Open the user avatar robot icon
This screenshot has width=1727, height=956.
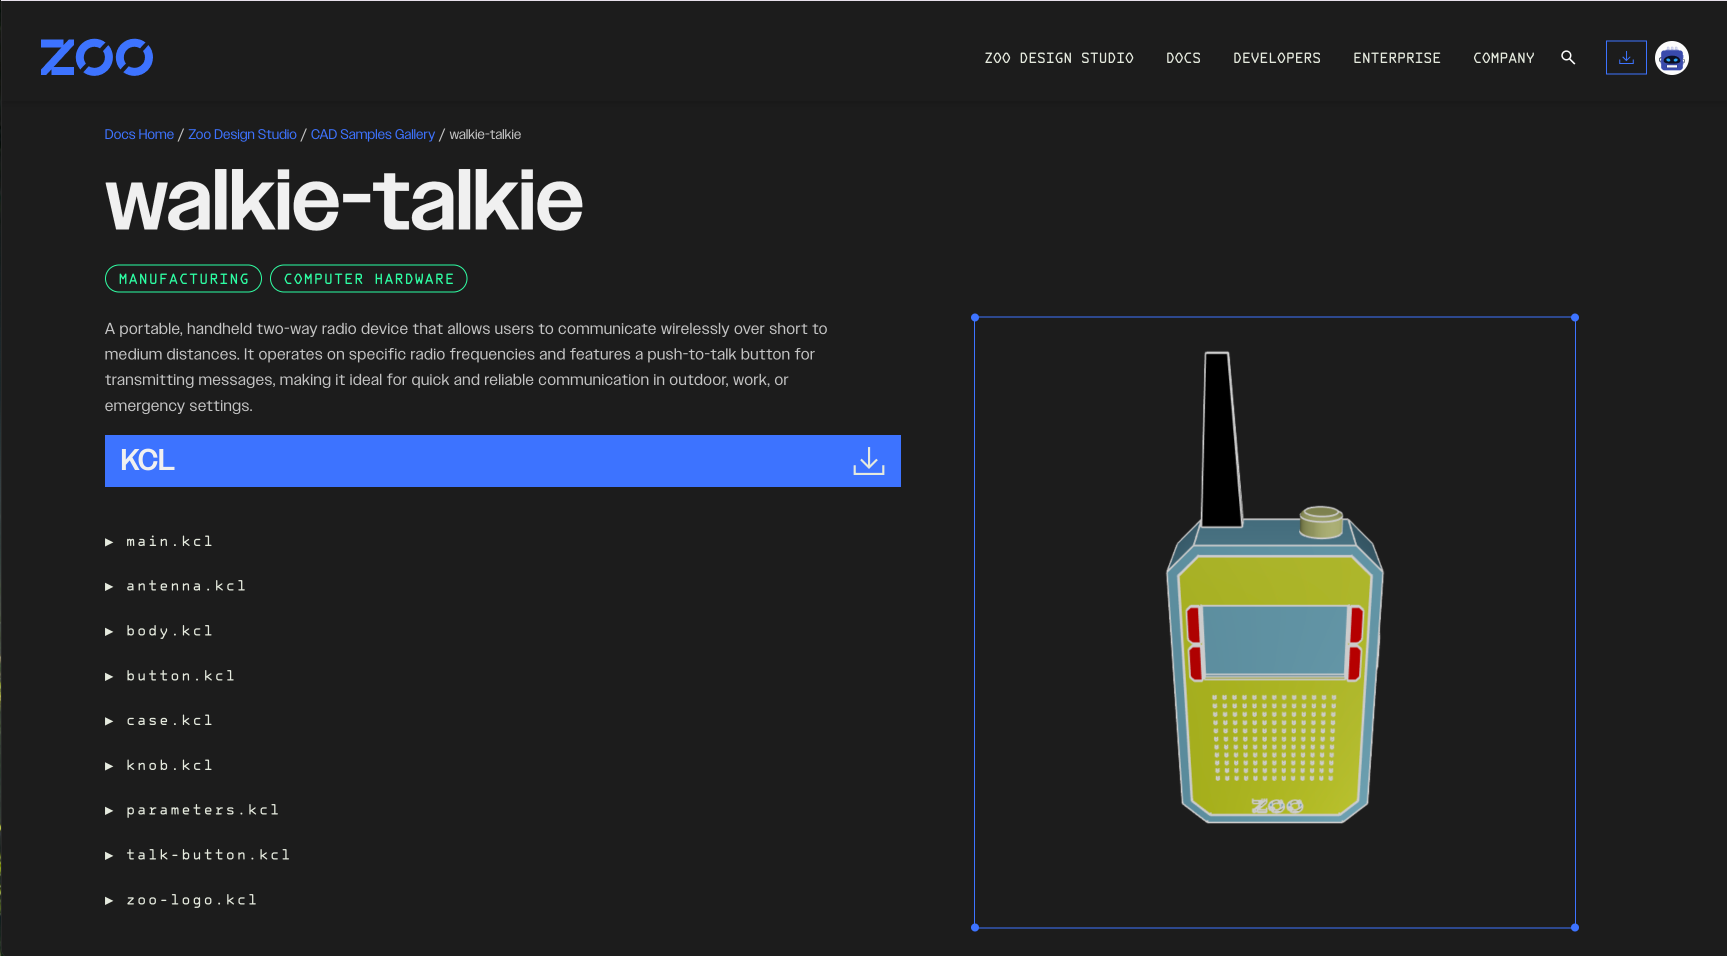[x=1671, y=58]
